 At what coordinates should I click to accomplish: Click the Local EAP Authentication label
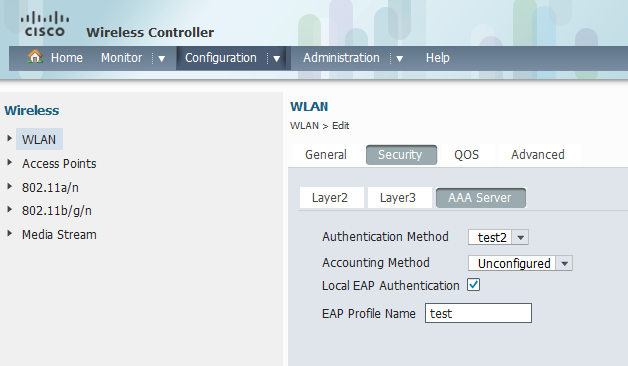390,286
